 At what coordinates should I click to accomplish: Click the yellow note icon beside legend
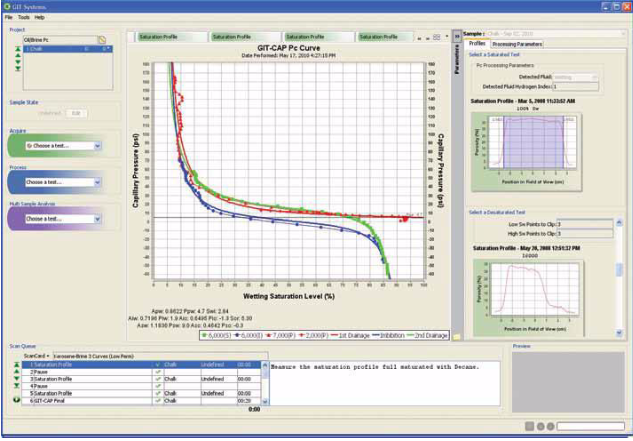(457, 336)
